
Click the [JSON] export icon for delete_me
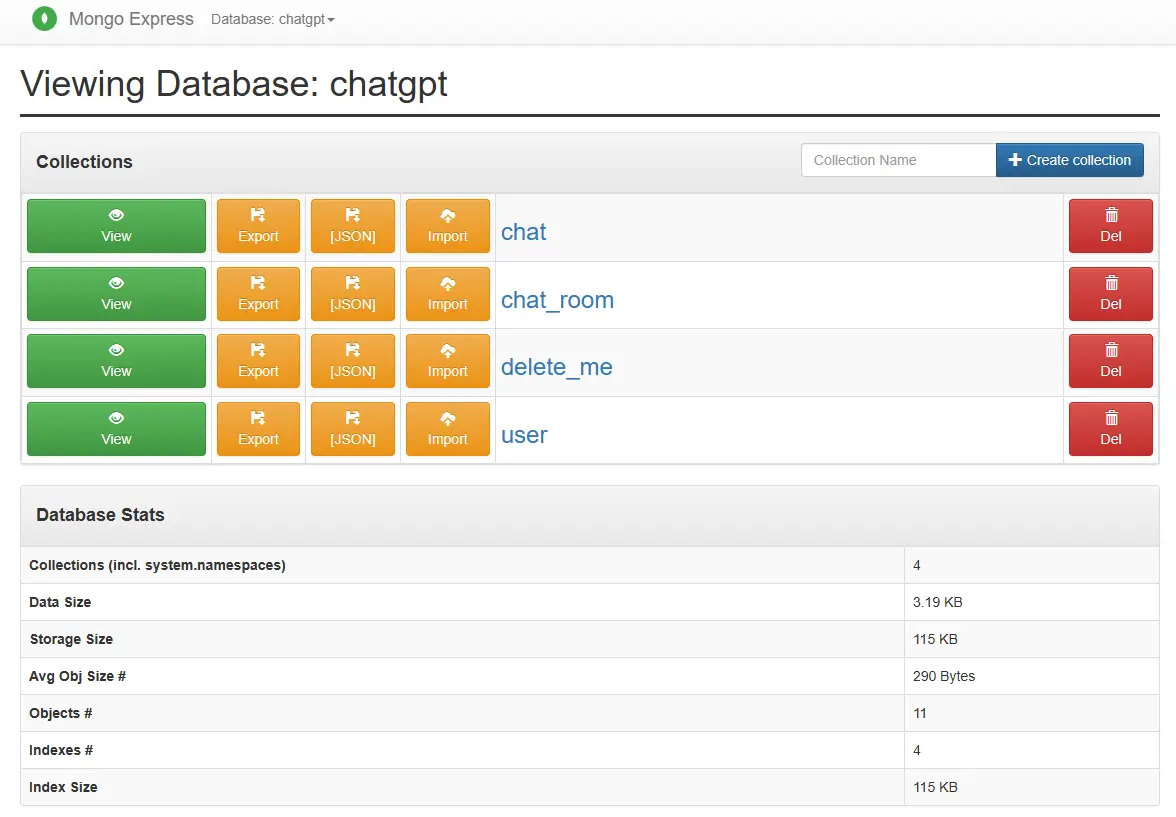(353, 351)
